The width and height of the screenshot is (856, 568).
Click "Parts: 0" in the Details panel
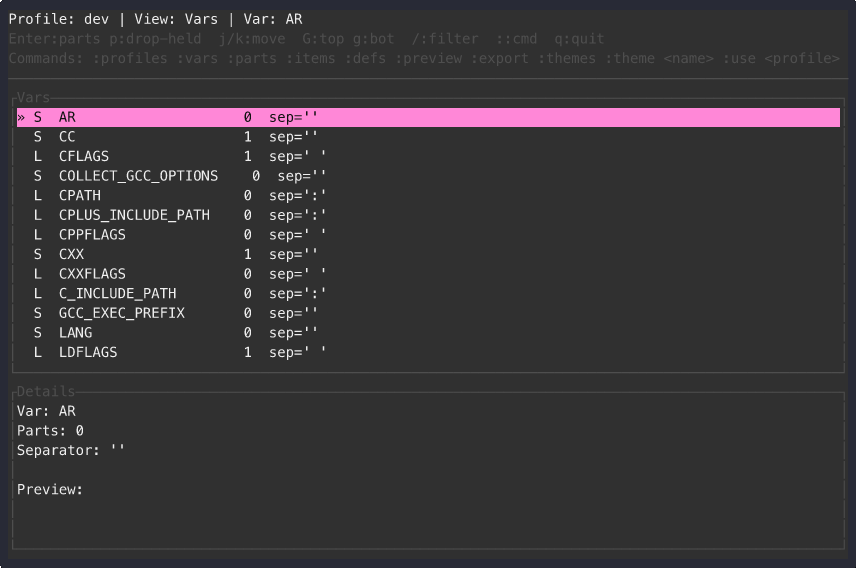50,431
